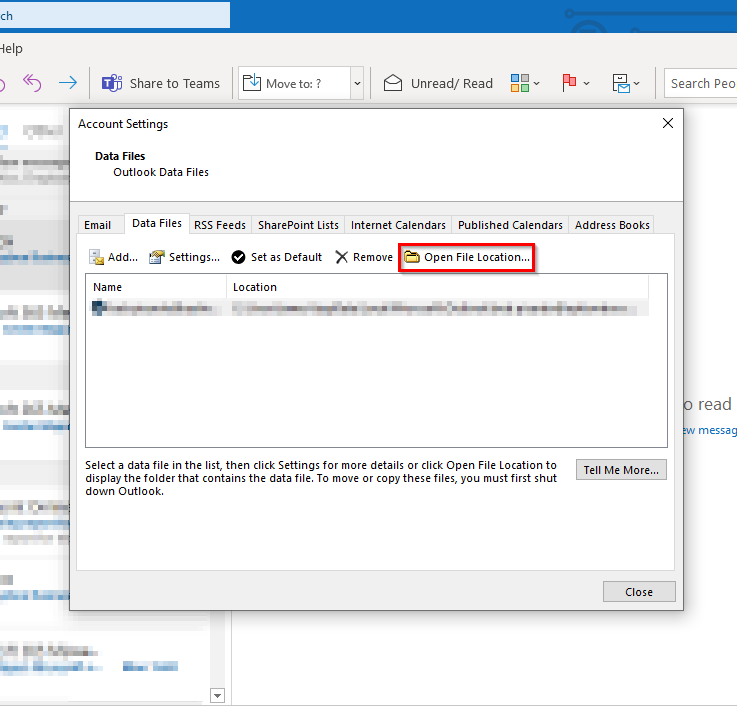Open the Categorize color squares dropdown
737x706 pixels.
(x=525, y=83)
